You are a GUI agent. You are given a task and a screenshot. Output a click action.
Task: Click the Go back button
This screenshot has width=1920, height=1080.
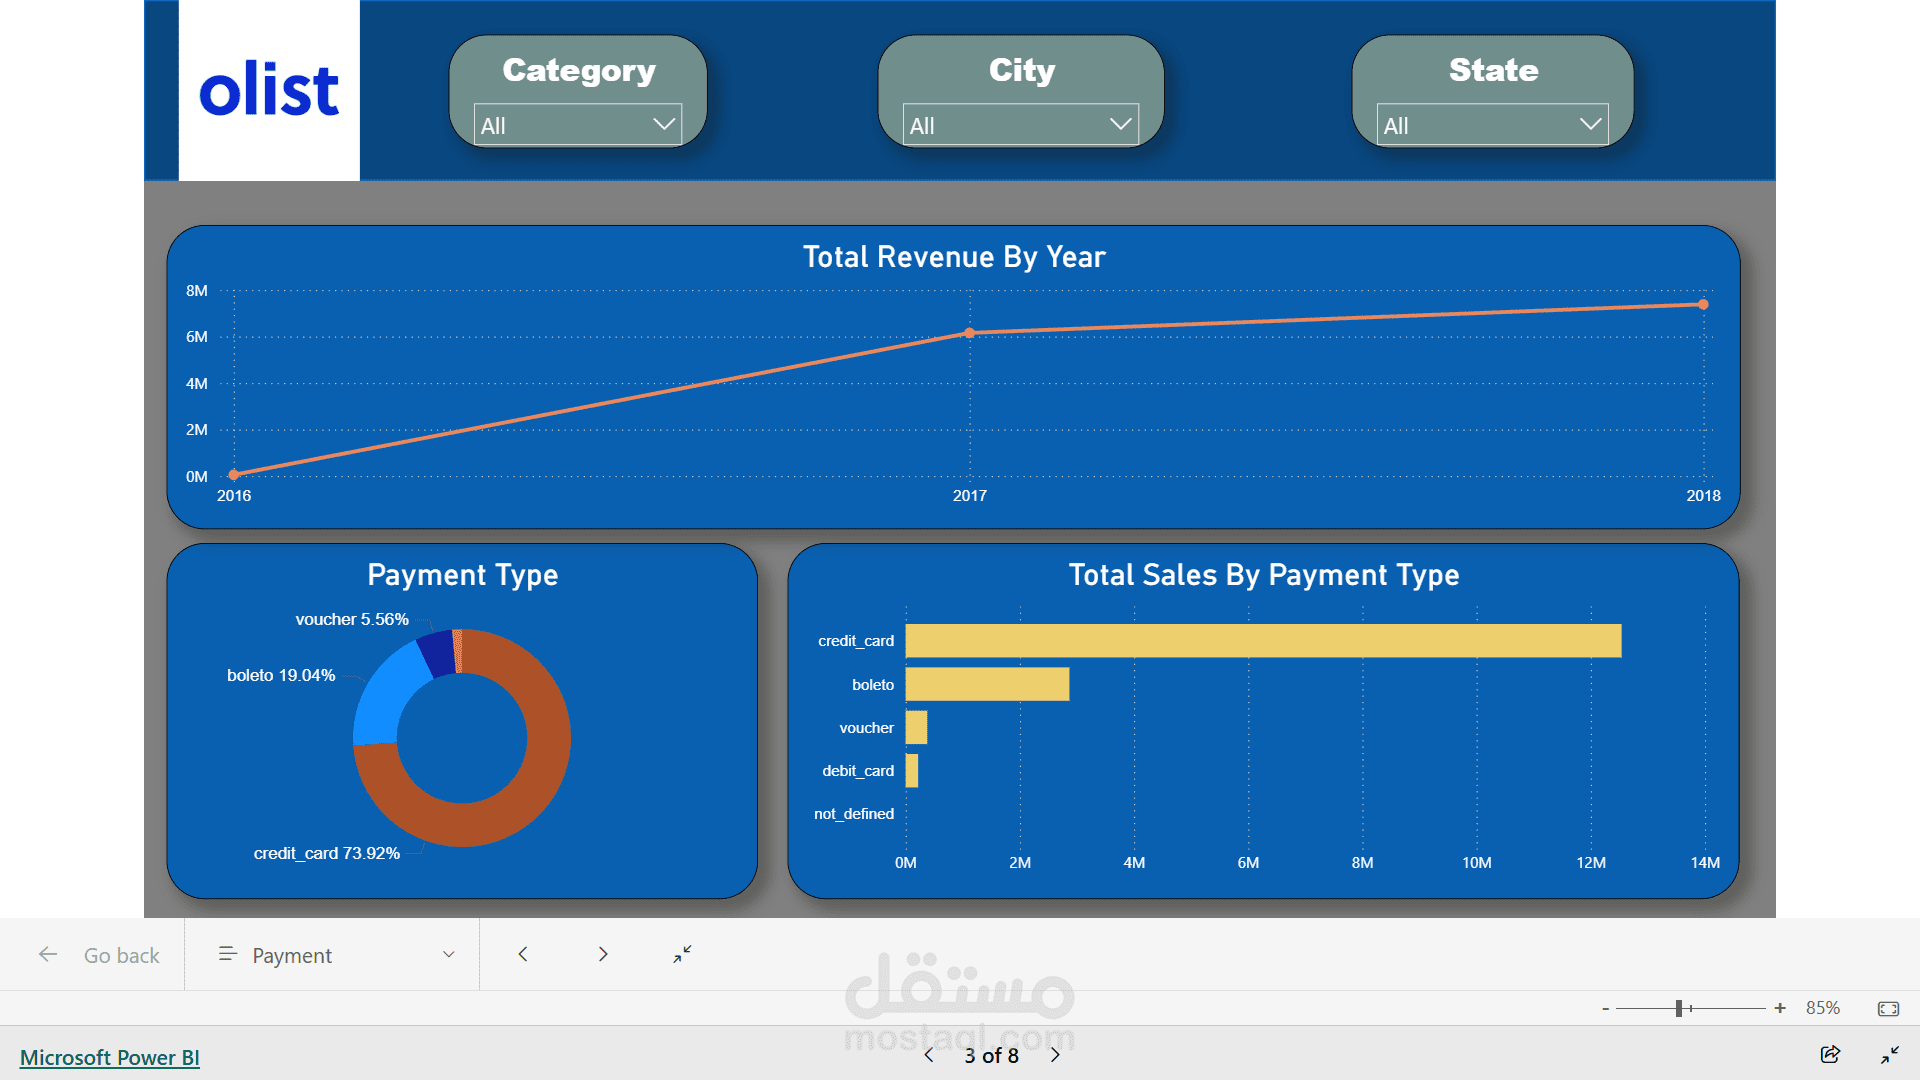pyautogui.click(x=100, y=955)
